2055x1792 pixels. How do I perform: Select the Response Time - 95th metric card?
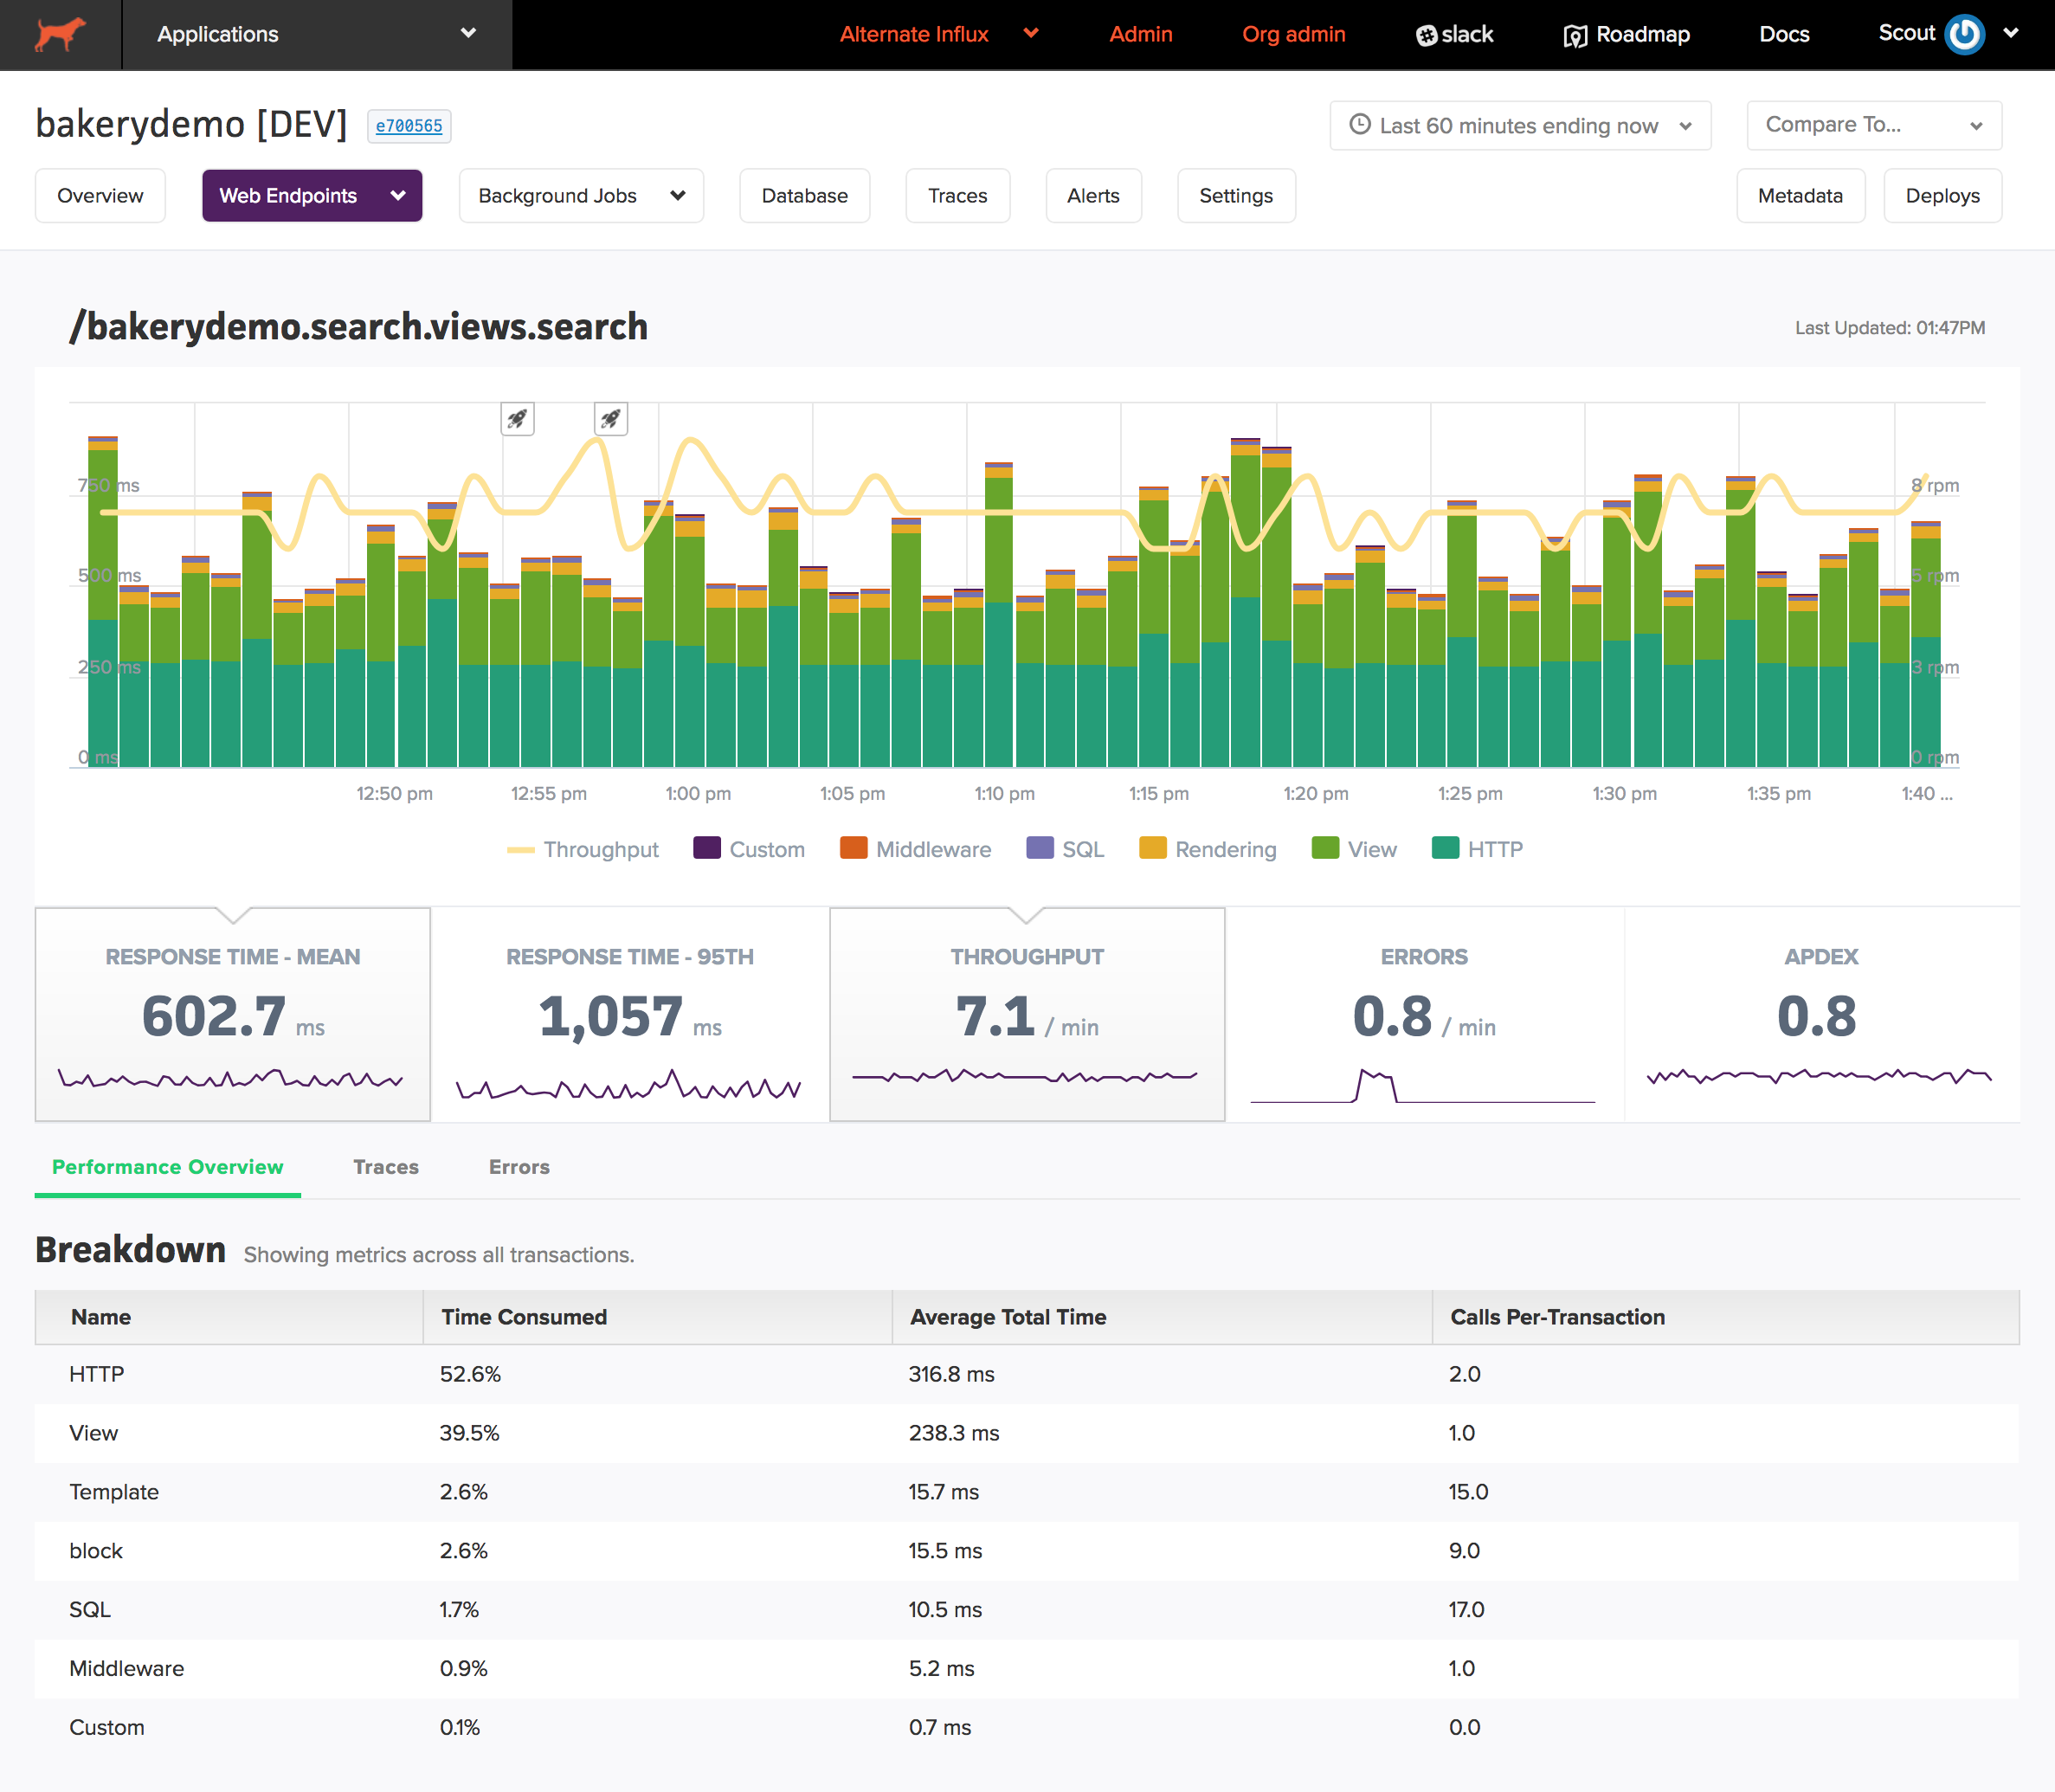(x=630, y=1014)
